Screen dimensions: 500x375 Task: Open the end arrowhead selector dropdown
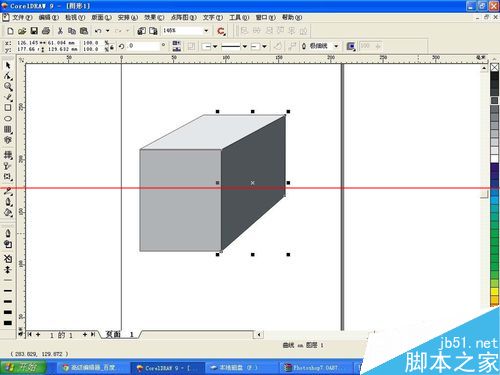[264, 46]
